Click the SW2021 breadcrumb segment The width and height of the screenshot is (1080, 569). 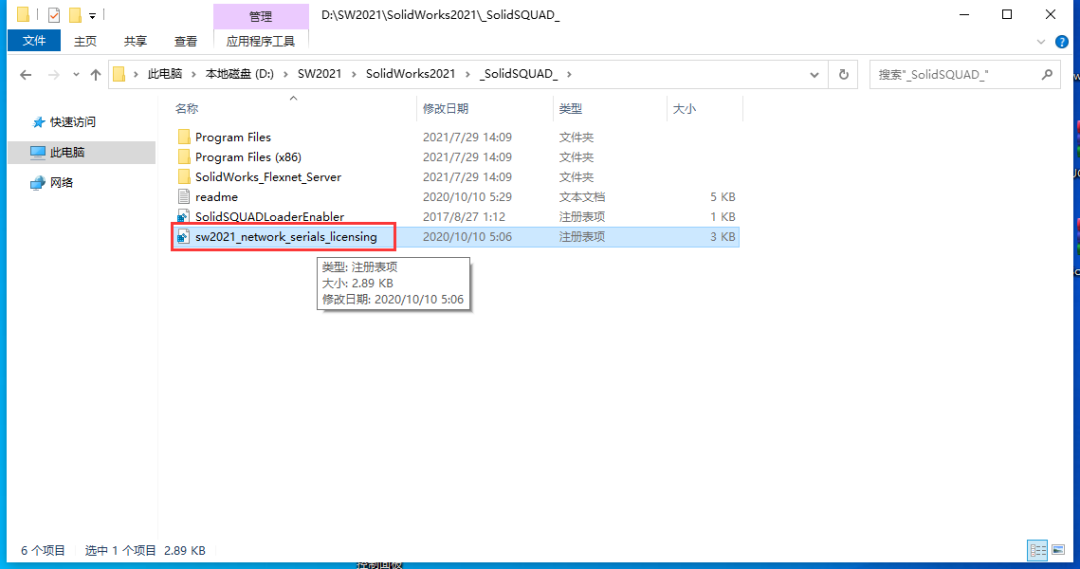pos(319,74)
